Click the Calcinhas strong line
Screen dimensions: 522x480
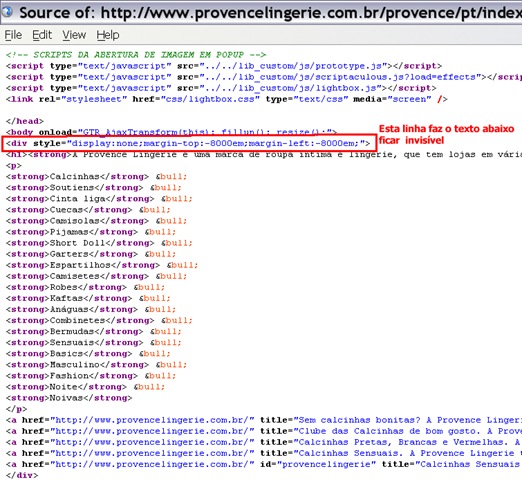[96, 176]
